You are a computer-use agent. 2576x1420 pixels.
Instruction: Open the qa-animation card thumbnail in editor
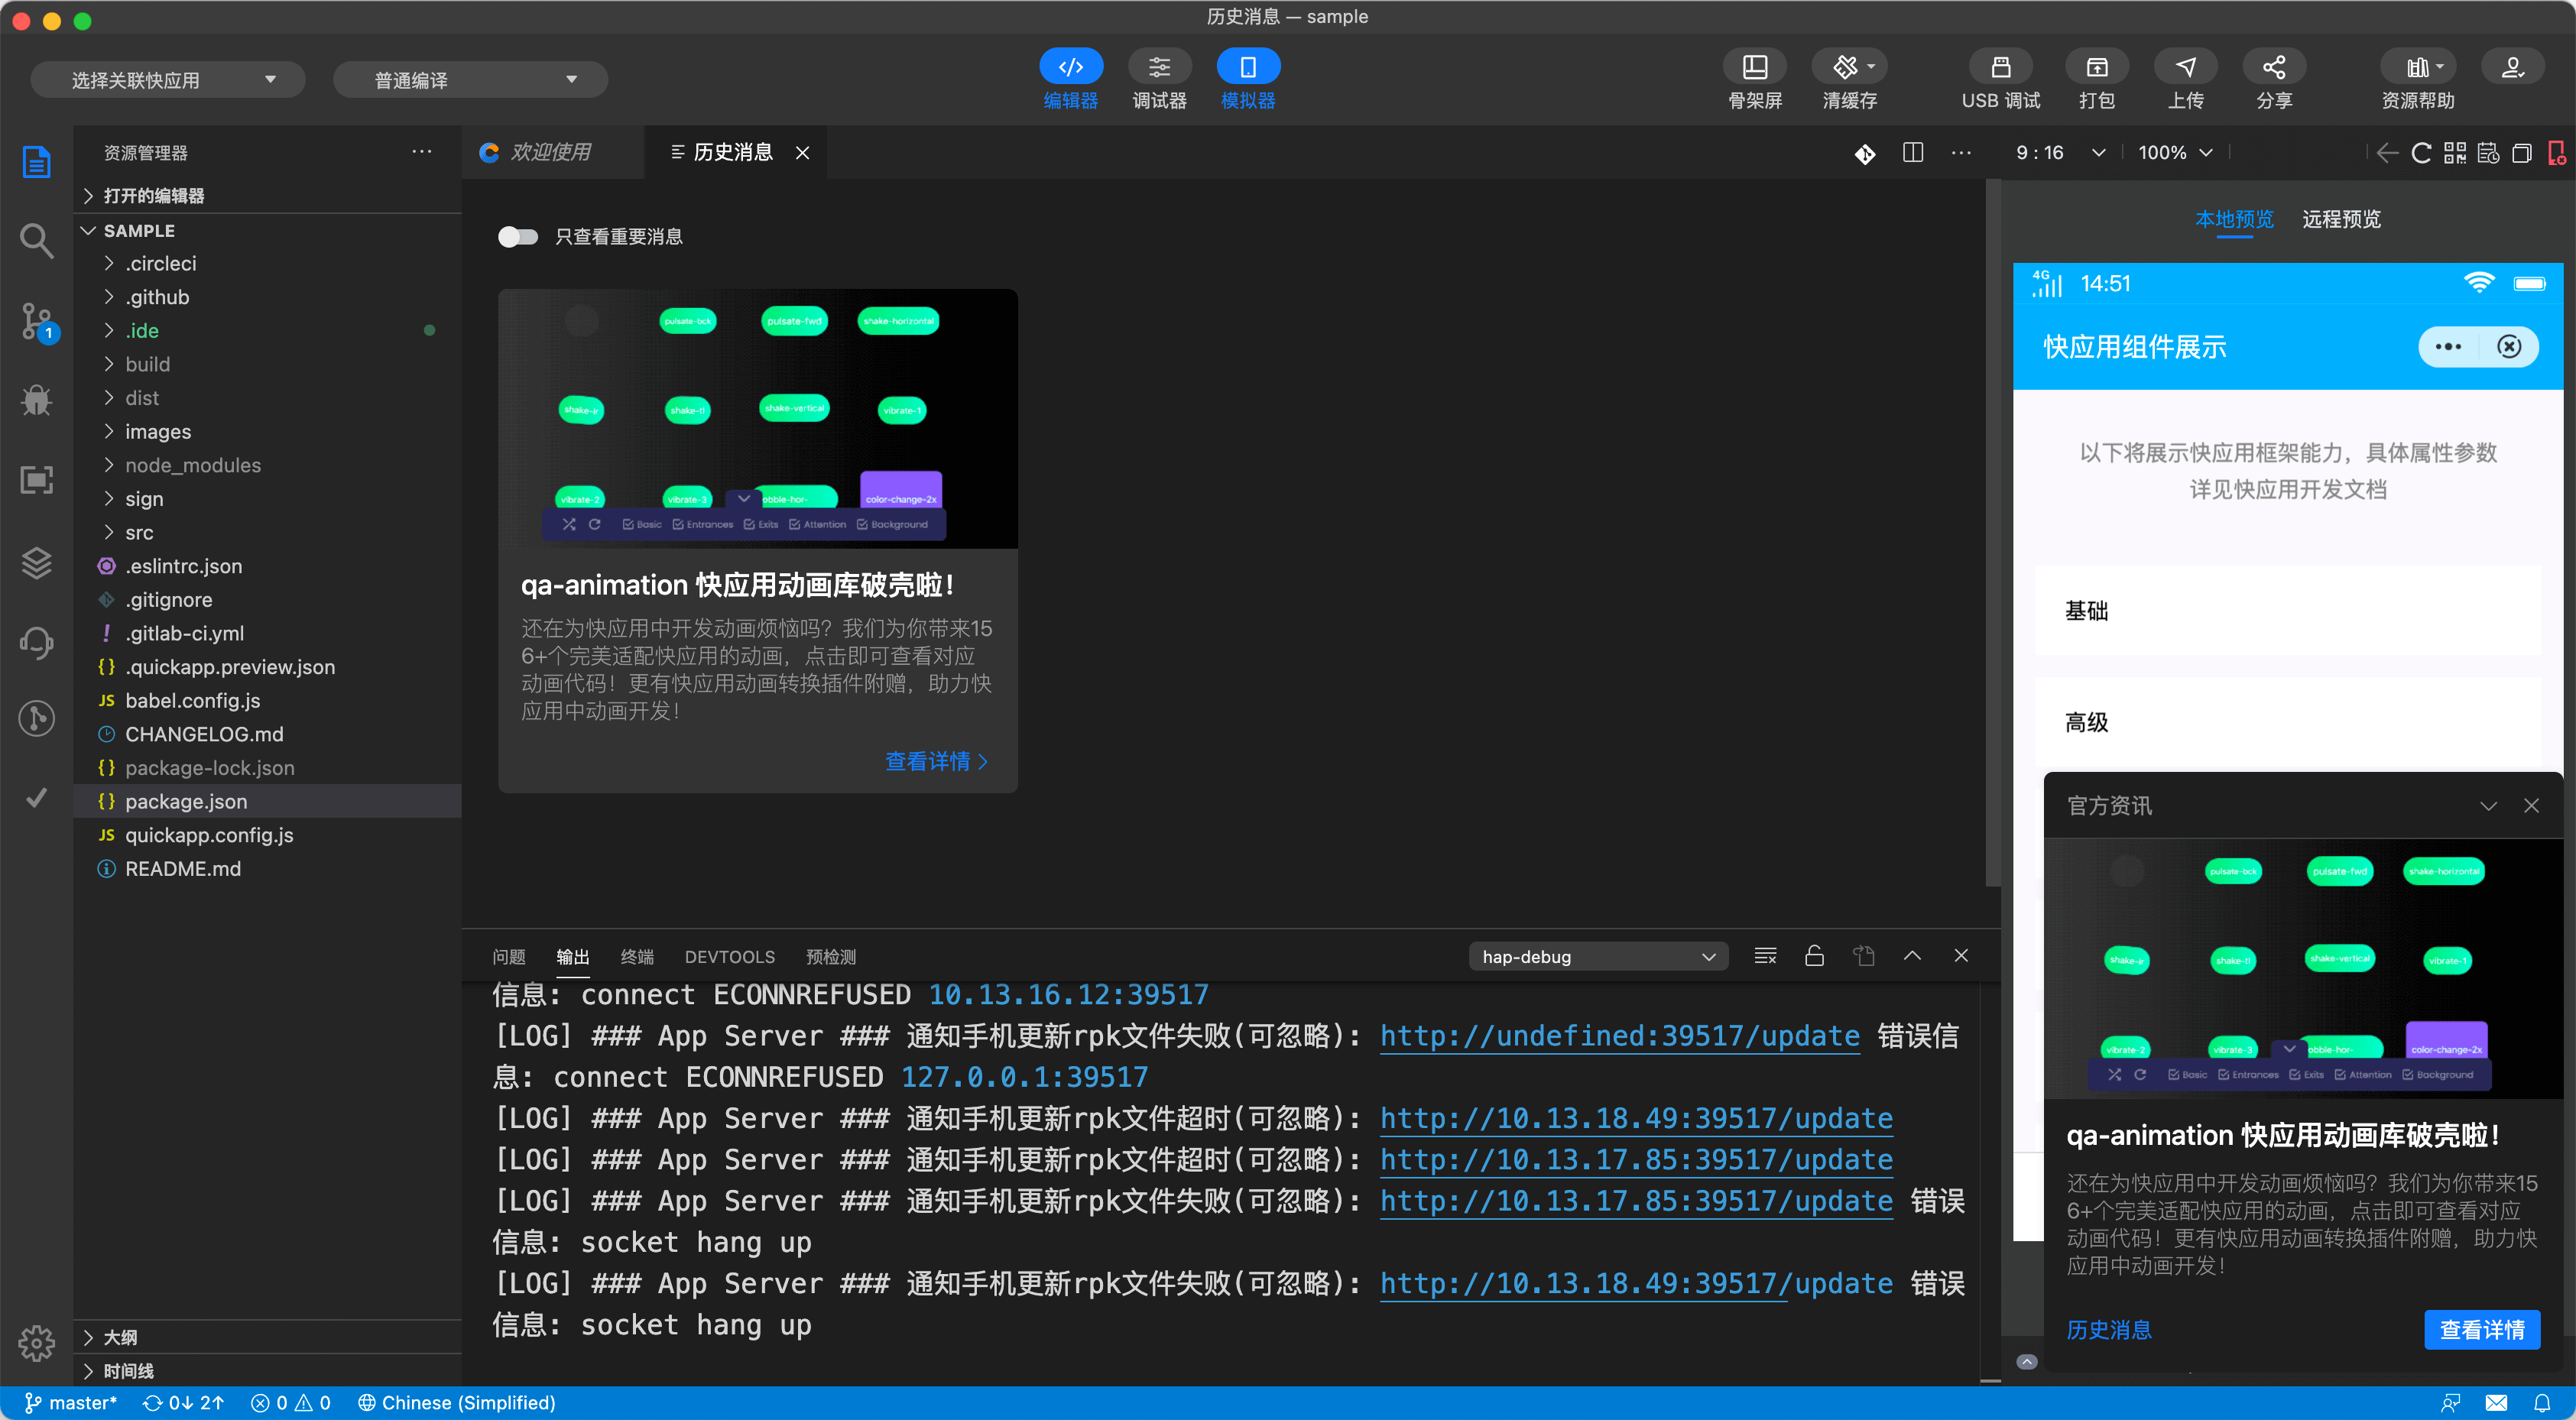(x=757, y=419)
